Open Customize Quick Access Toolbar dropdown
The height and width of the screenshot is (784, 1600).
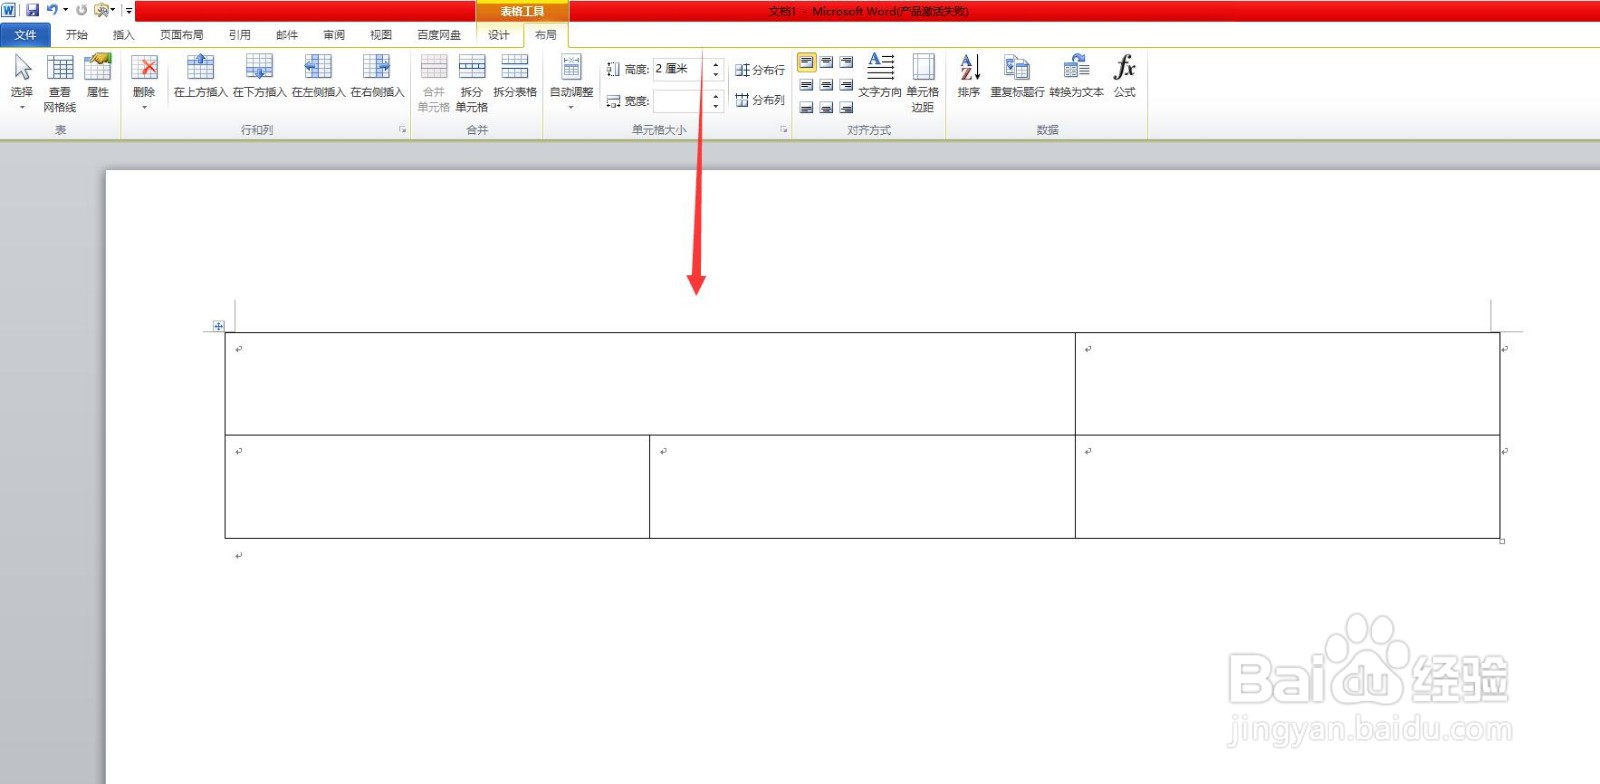pyautogui.click(x=128, y=10)
